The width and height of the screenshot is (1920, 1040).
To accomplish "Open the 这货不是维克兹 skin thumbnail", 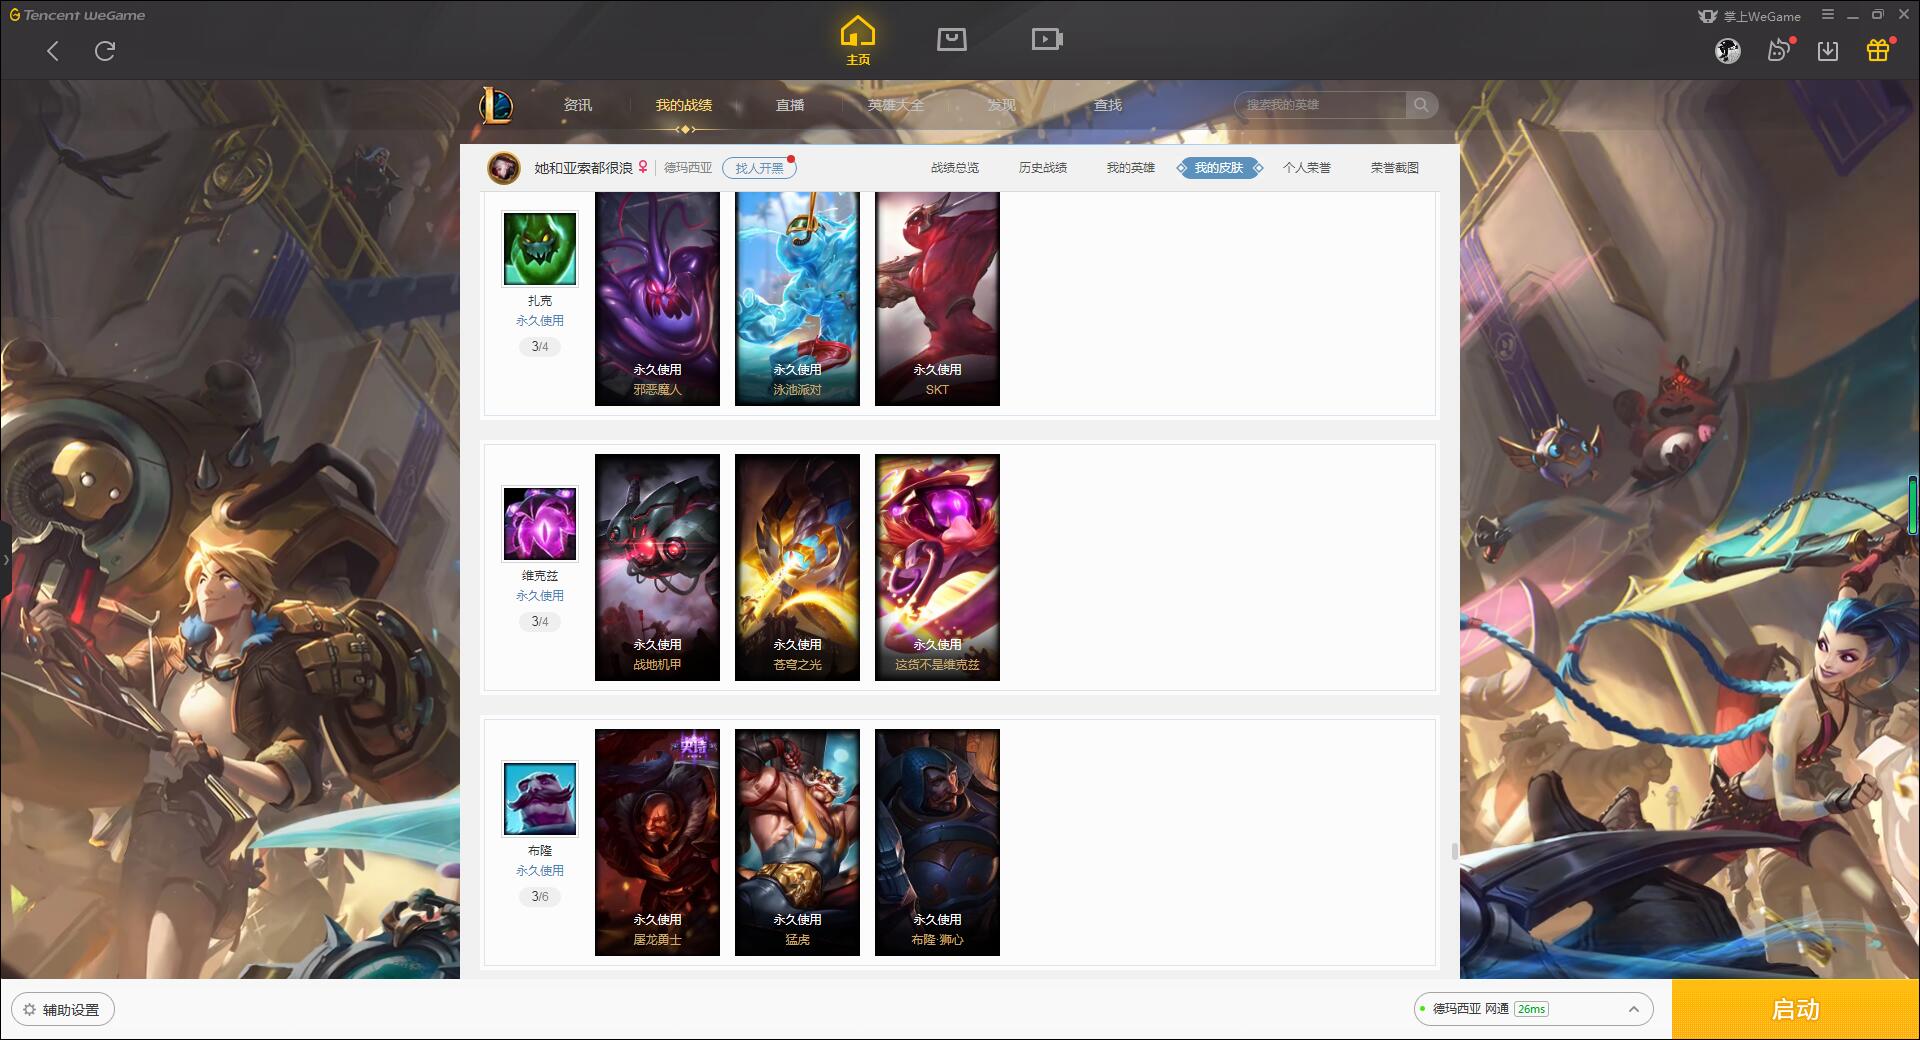I will tap(937, 568).
